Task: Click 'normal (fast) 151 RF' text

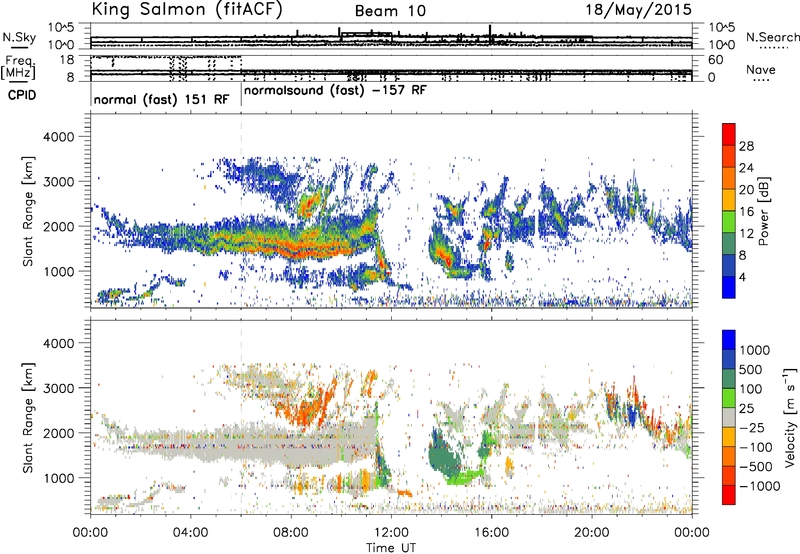Action: (161, 99)
